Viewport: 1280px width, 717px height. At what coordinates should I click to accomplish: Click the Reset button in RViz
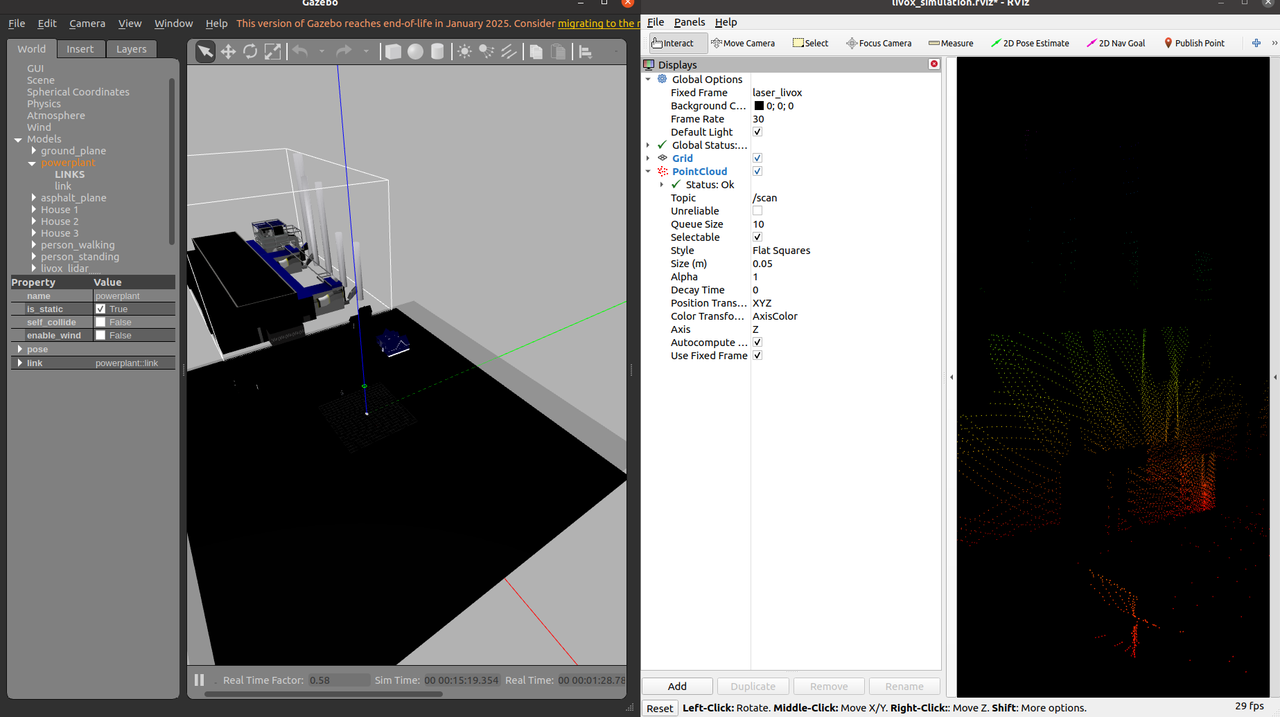click(x=659, y=708)
